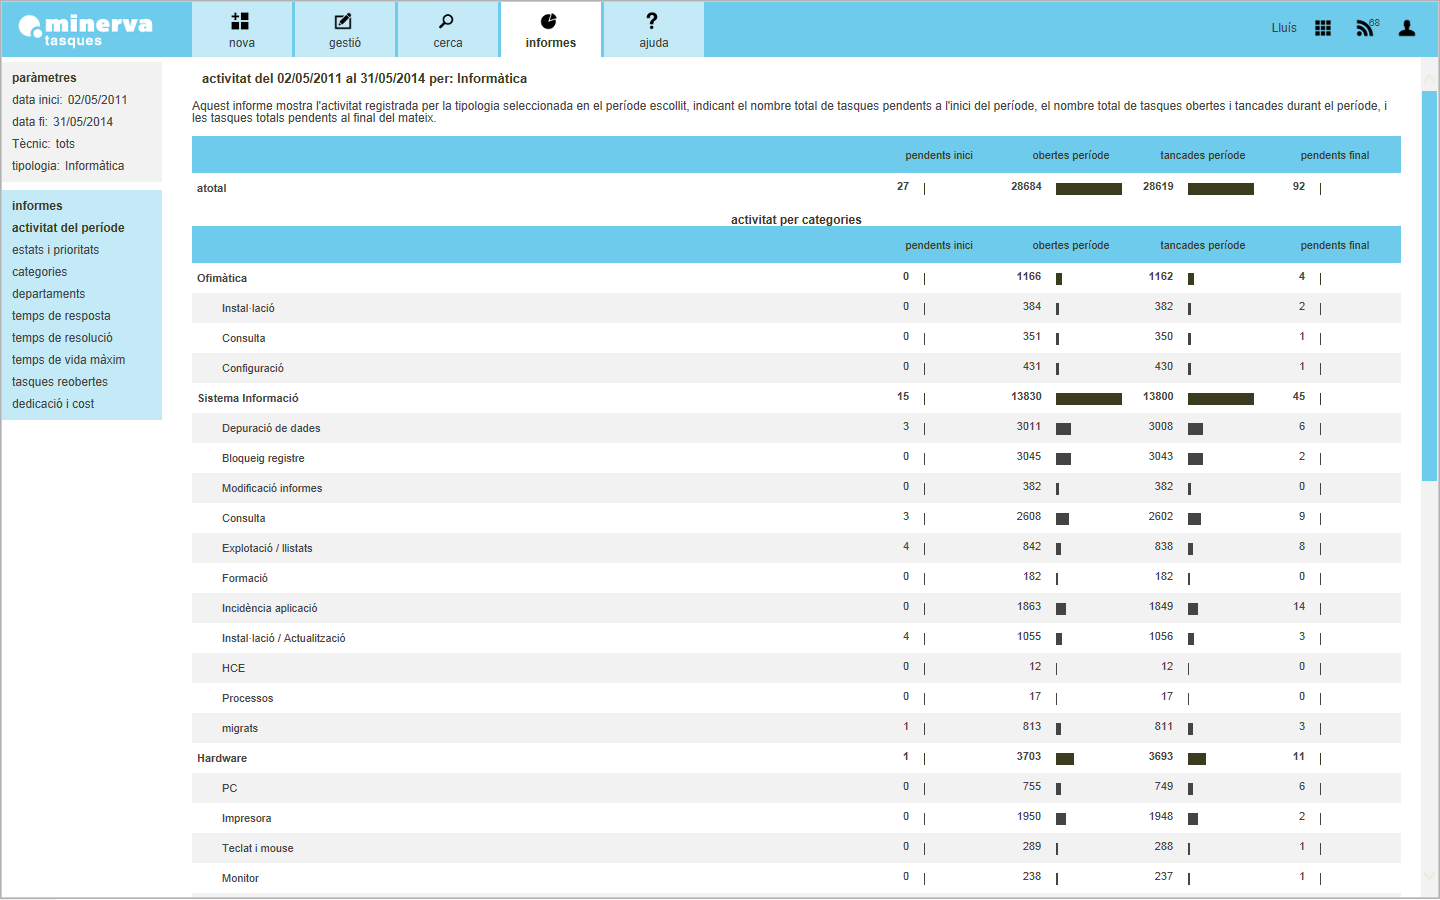Select the informes pie chart icon
1440x900 pixels.
point(549,22)
